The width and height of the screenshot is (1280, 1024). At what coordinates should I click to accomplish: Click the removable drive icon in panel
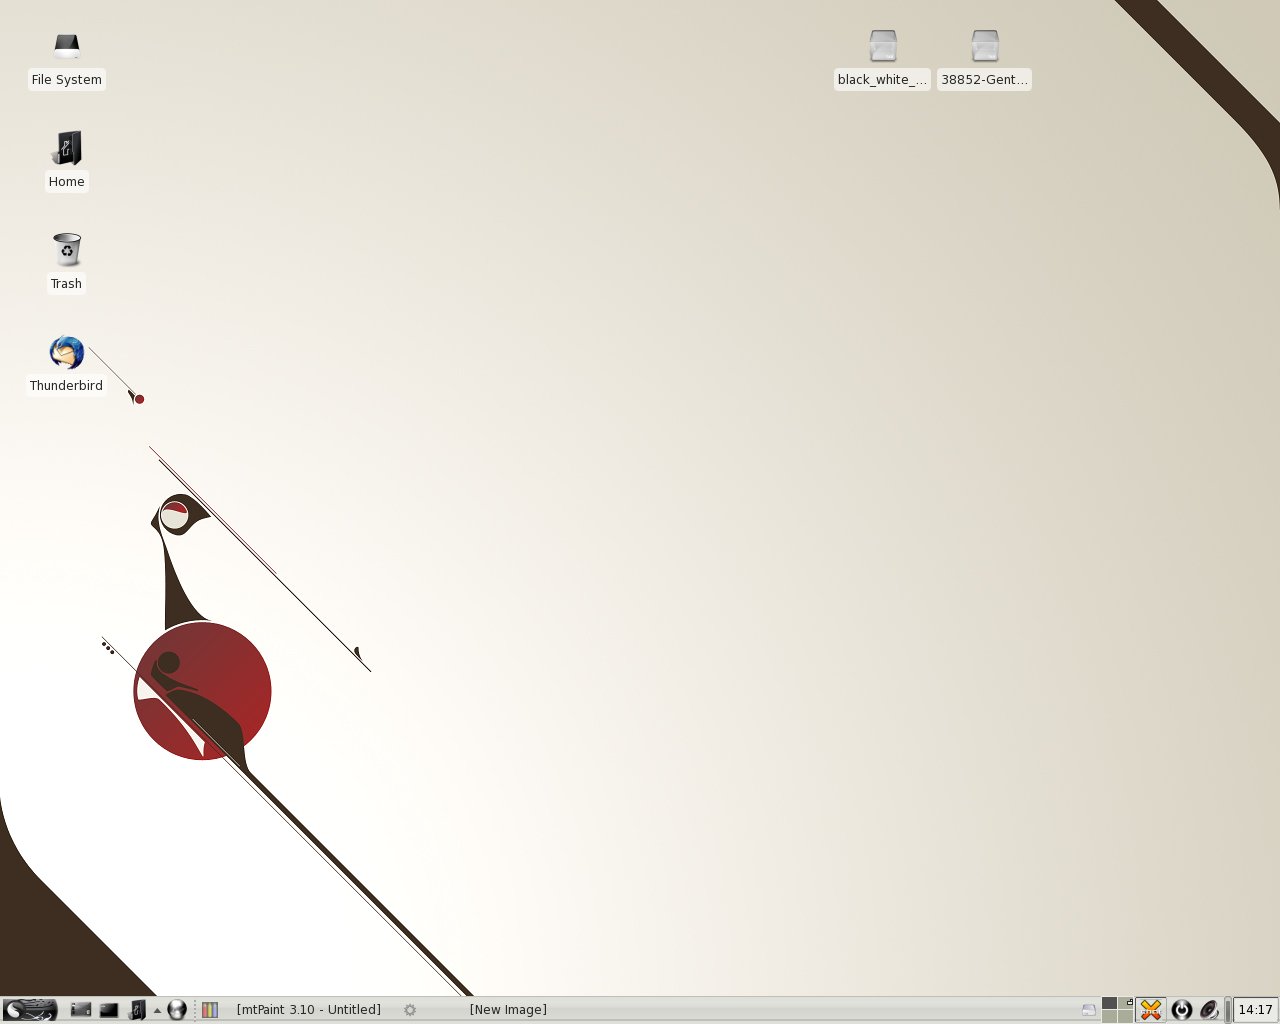click(1089, 1010)
